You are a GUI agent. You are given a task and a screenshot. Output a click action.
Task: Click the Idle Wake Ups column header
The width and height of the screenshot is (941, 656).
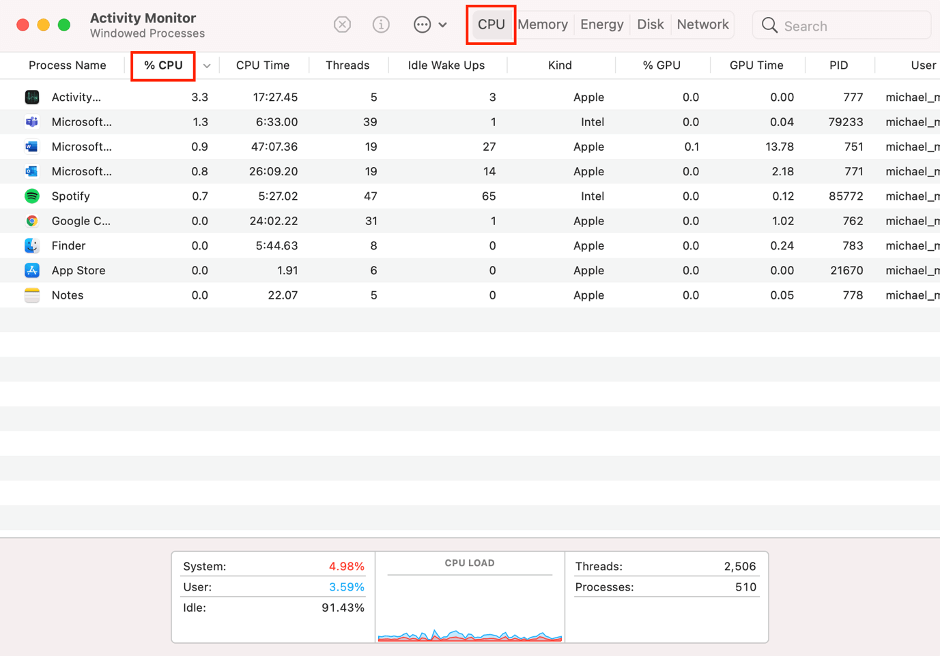tap(446, 66)
